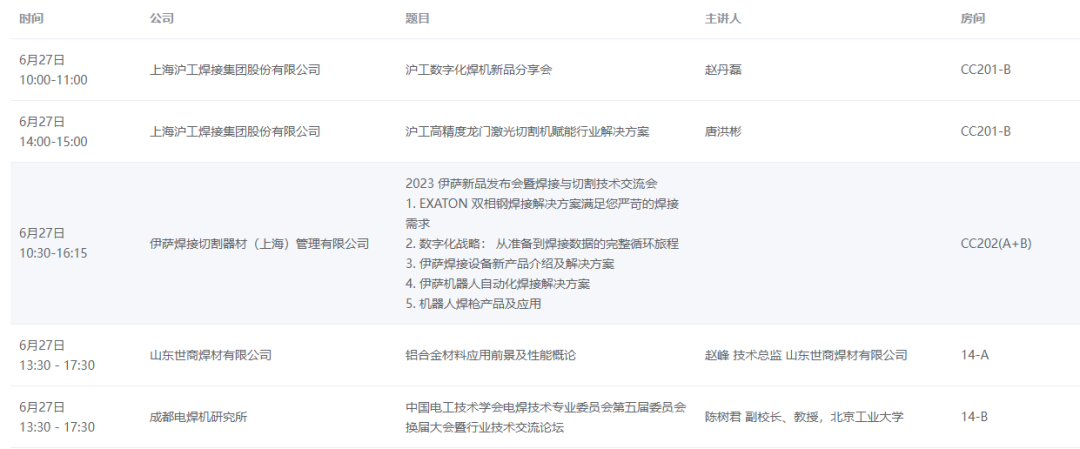This screenshot has height=449, width=1080.
Task: Click the 题目 column header
Action: point(418,19)
